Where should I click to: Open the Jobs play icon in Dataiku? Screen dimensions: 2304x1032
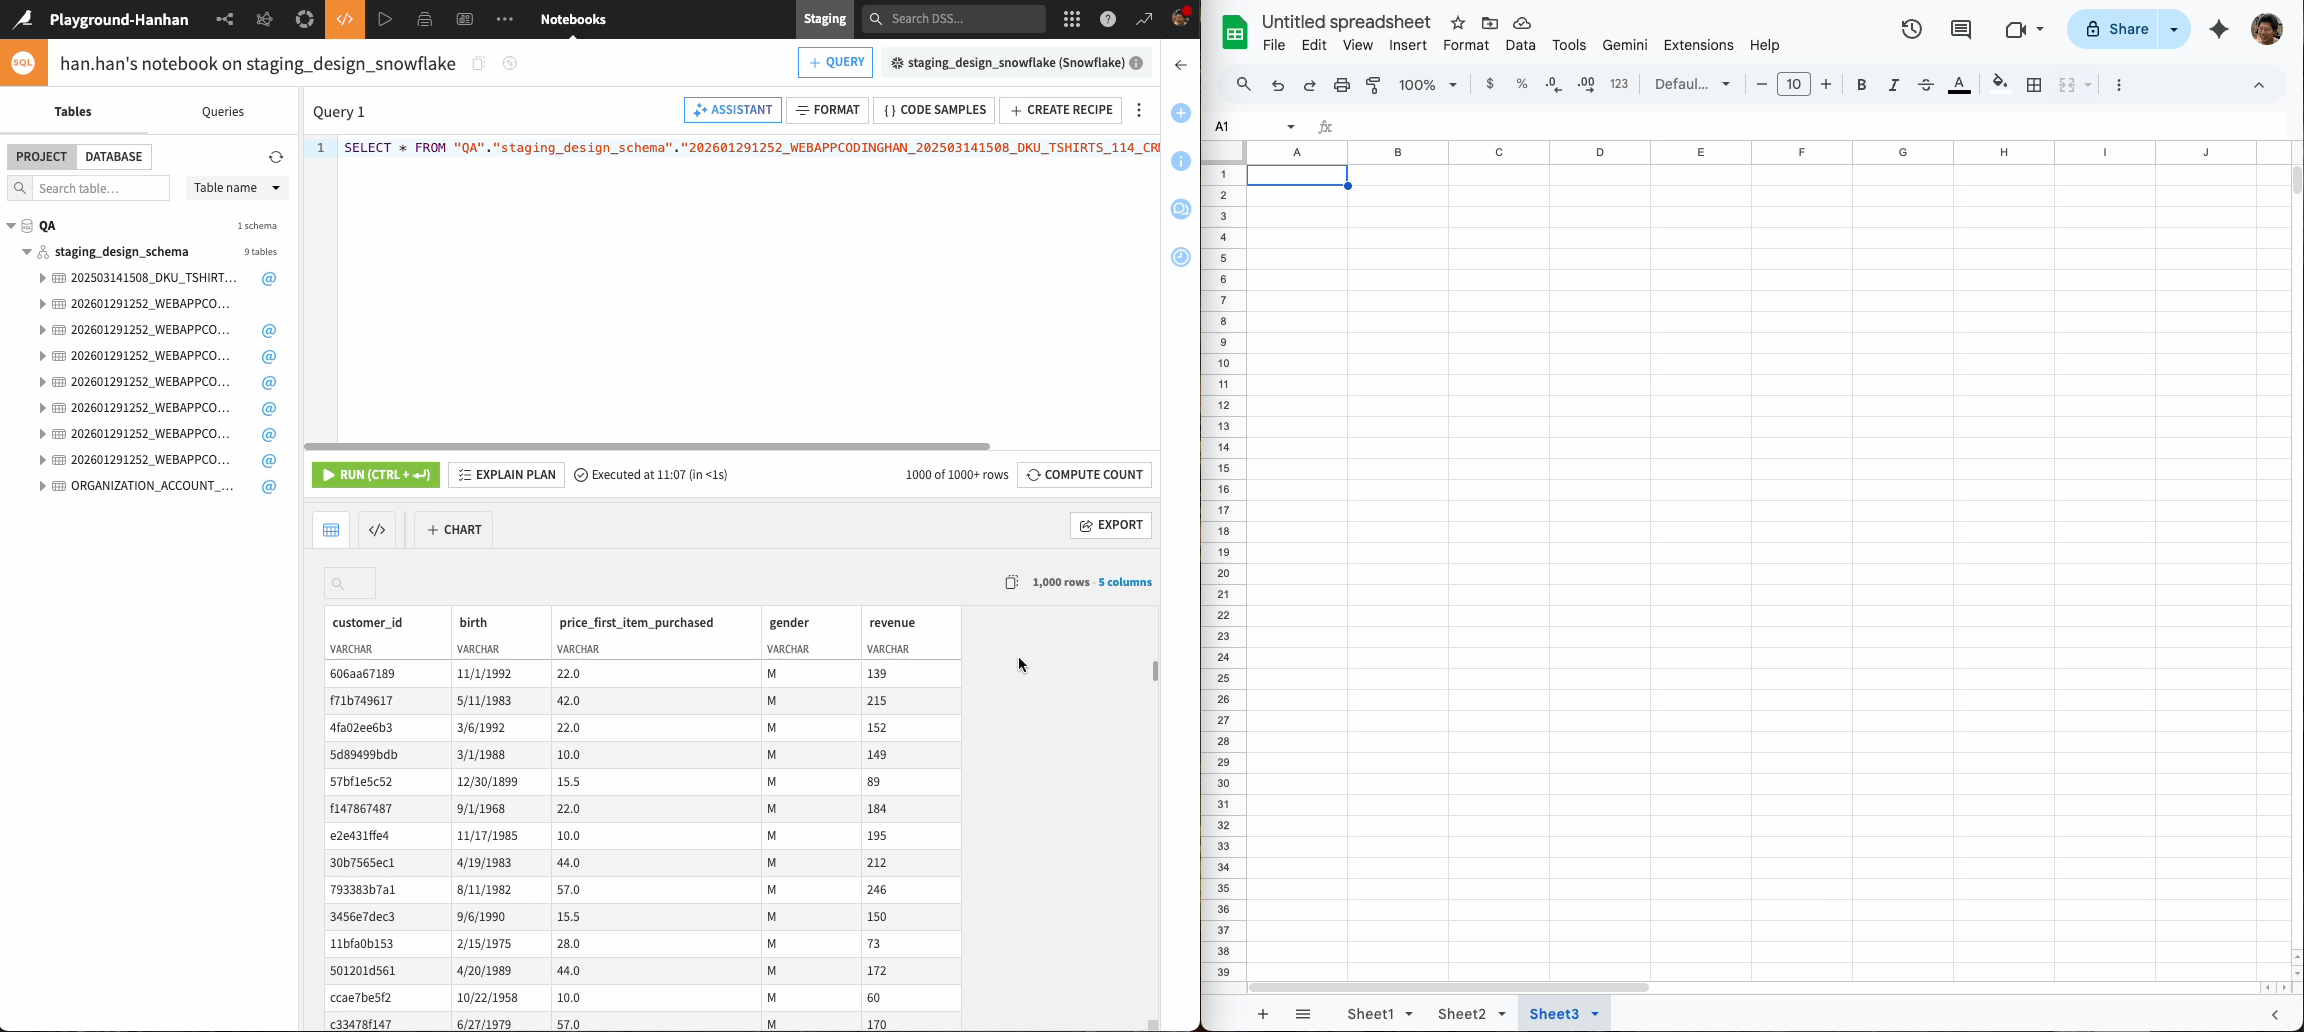pos(385,19)
